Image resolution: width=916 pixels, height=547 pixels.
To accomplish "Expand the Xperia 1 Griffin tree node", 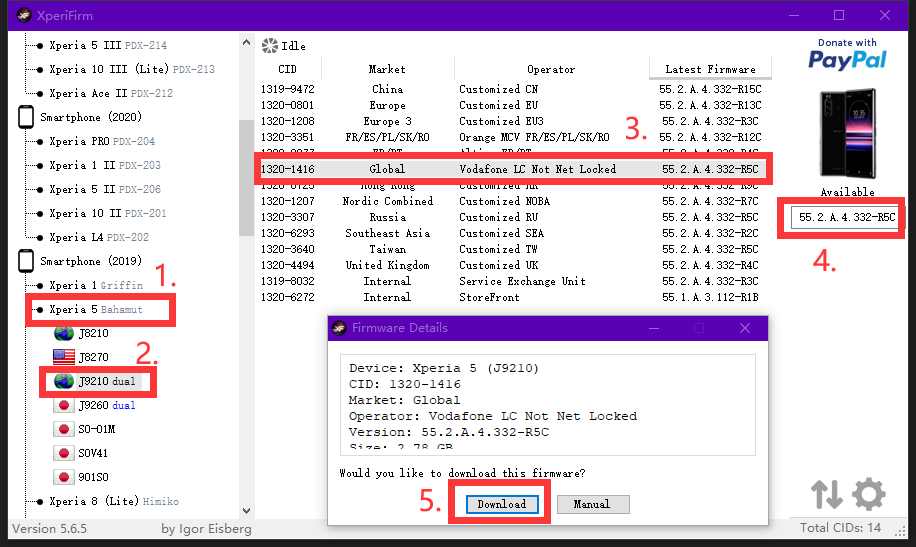I will coord(38,285).
